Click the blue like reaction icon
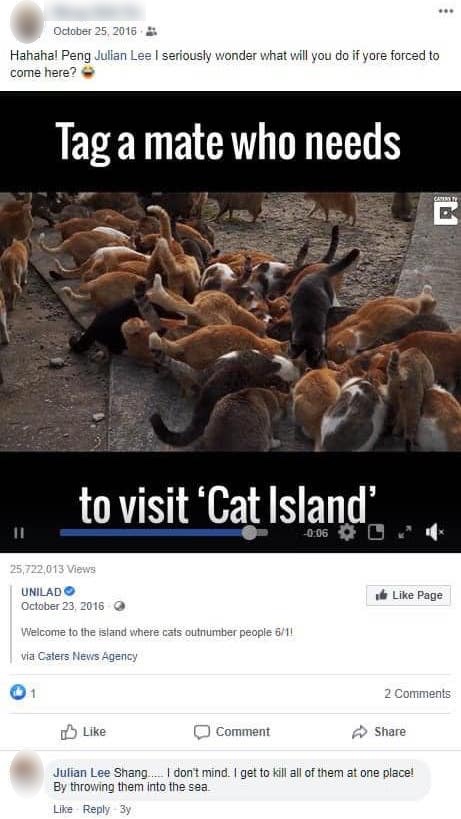 (18, 693)
